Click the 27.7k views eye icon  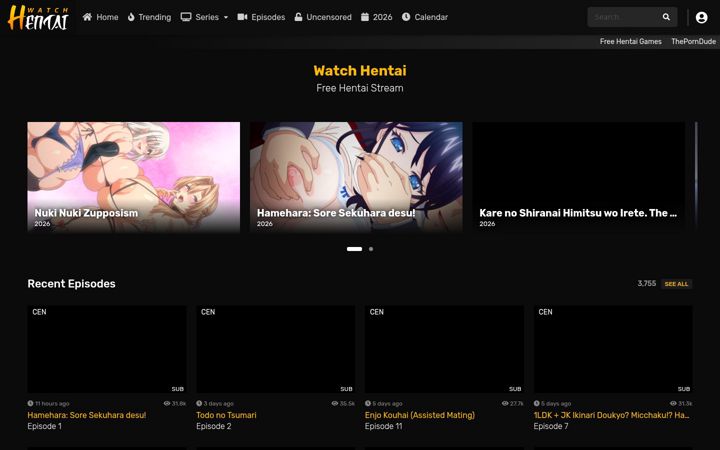pyautogui.click(x=505, y=404)
